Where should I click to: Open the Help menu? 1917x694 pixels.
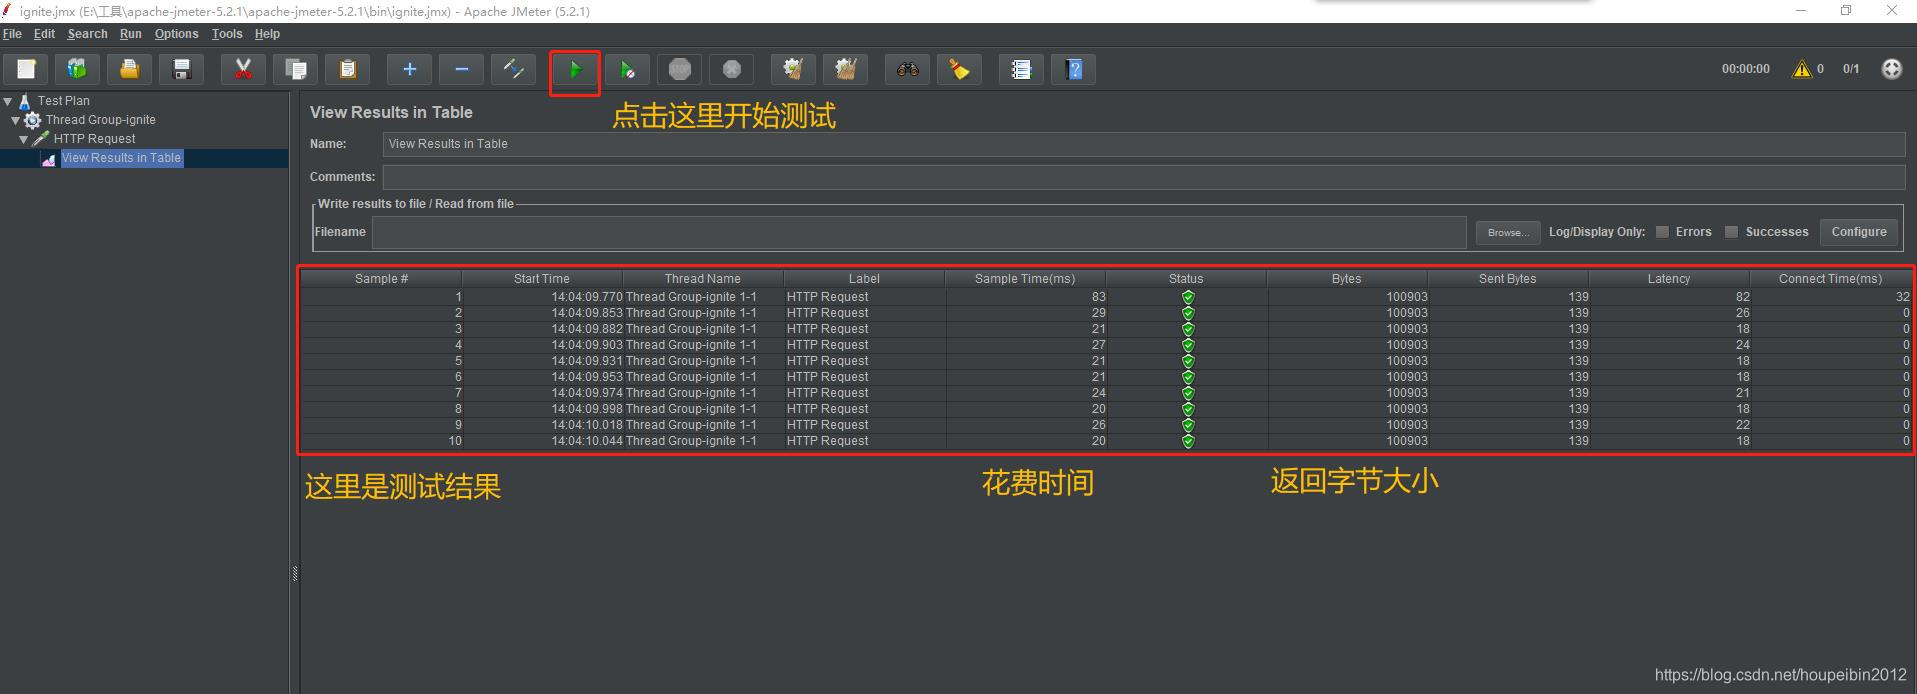(x=267, y=34)
